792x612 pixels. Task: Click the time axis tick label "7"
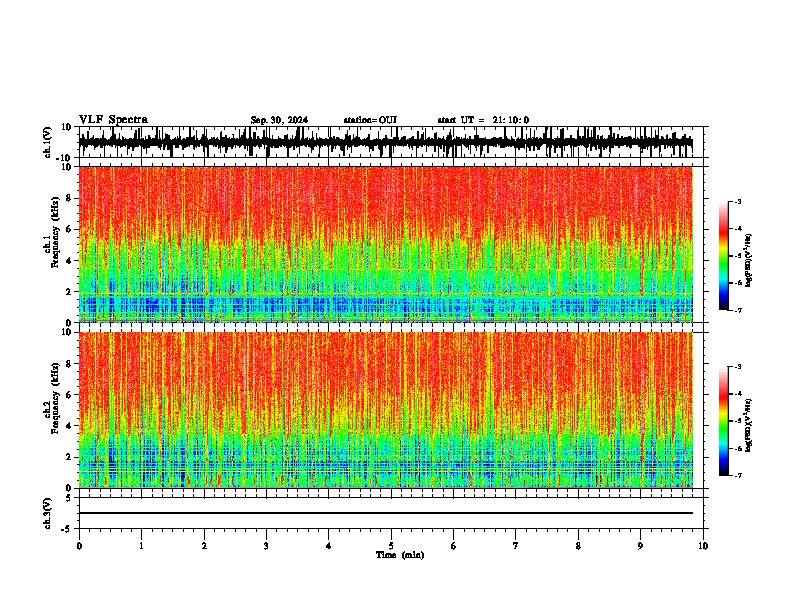click(x=516, y=546)
